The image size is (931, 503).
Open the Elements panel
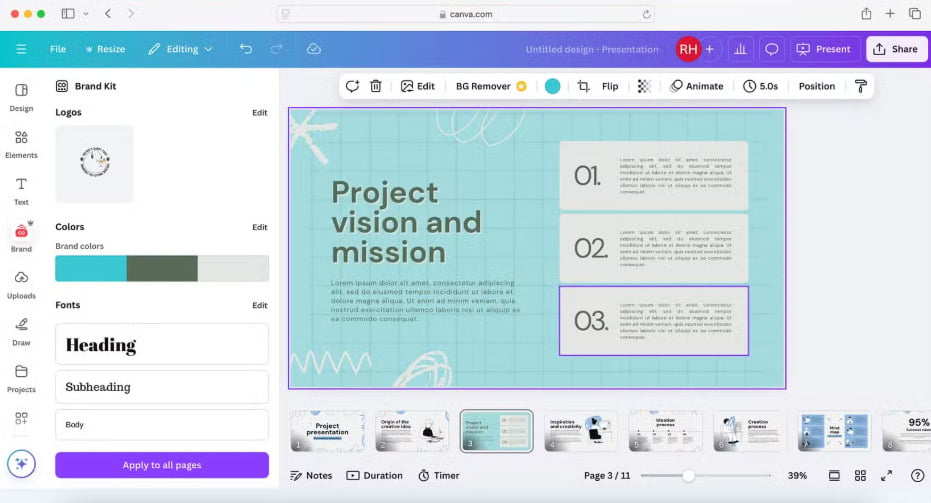tap(21, 145)
